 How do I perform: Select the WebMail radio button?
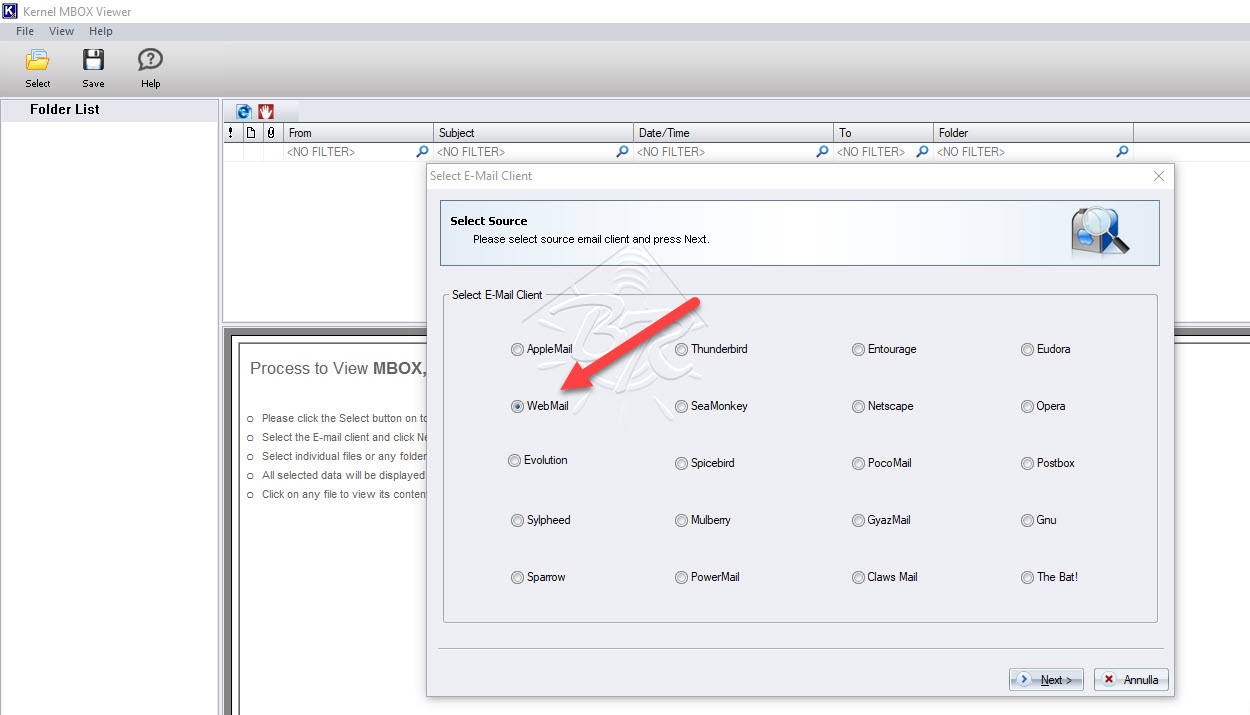coord(517,406)
